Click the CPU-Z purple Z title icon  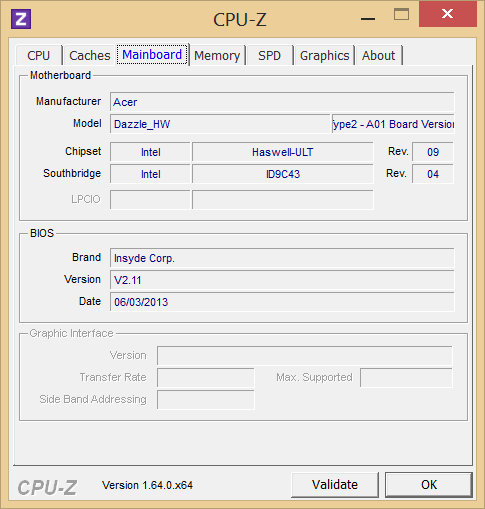coord(21,19)
